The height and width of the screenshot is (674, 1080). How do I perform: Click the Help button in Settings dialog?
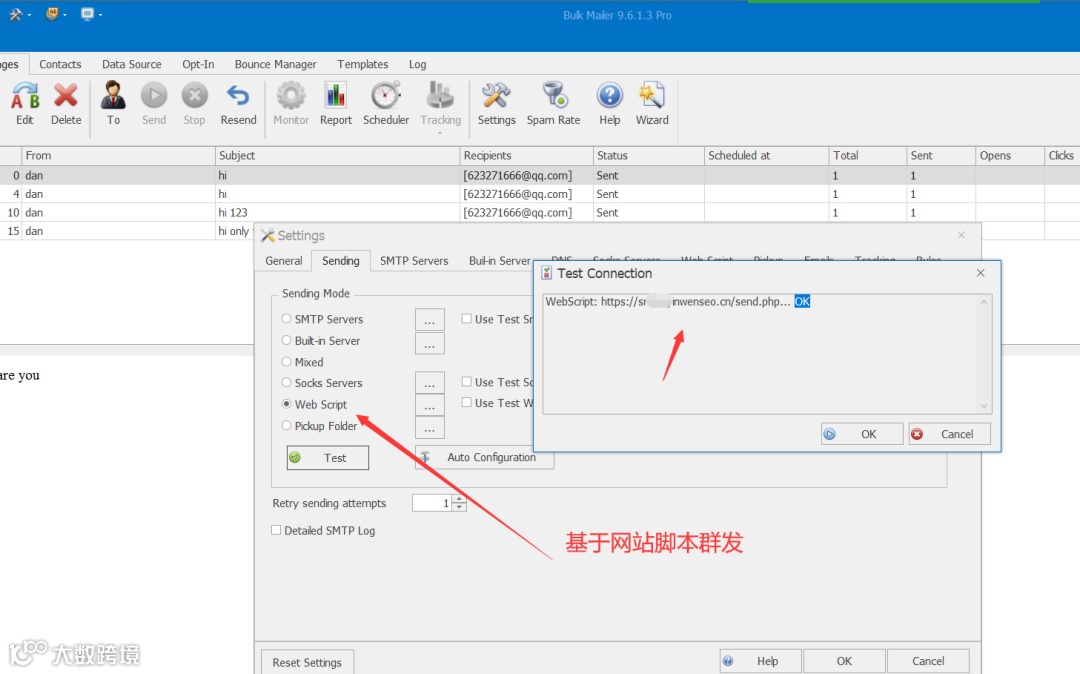pyautogui.click(x=760, y=661)
